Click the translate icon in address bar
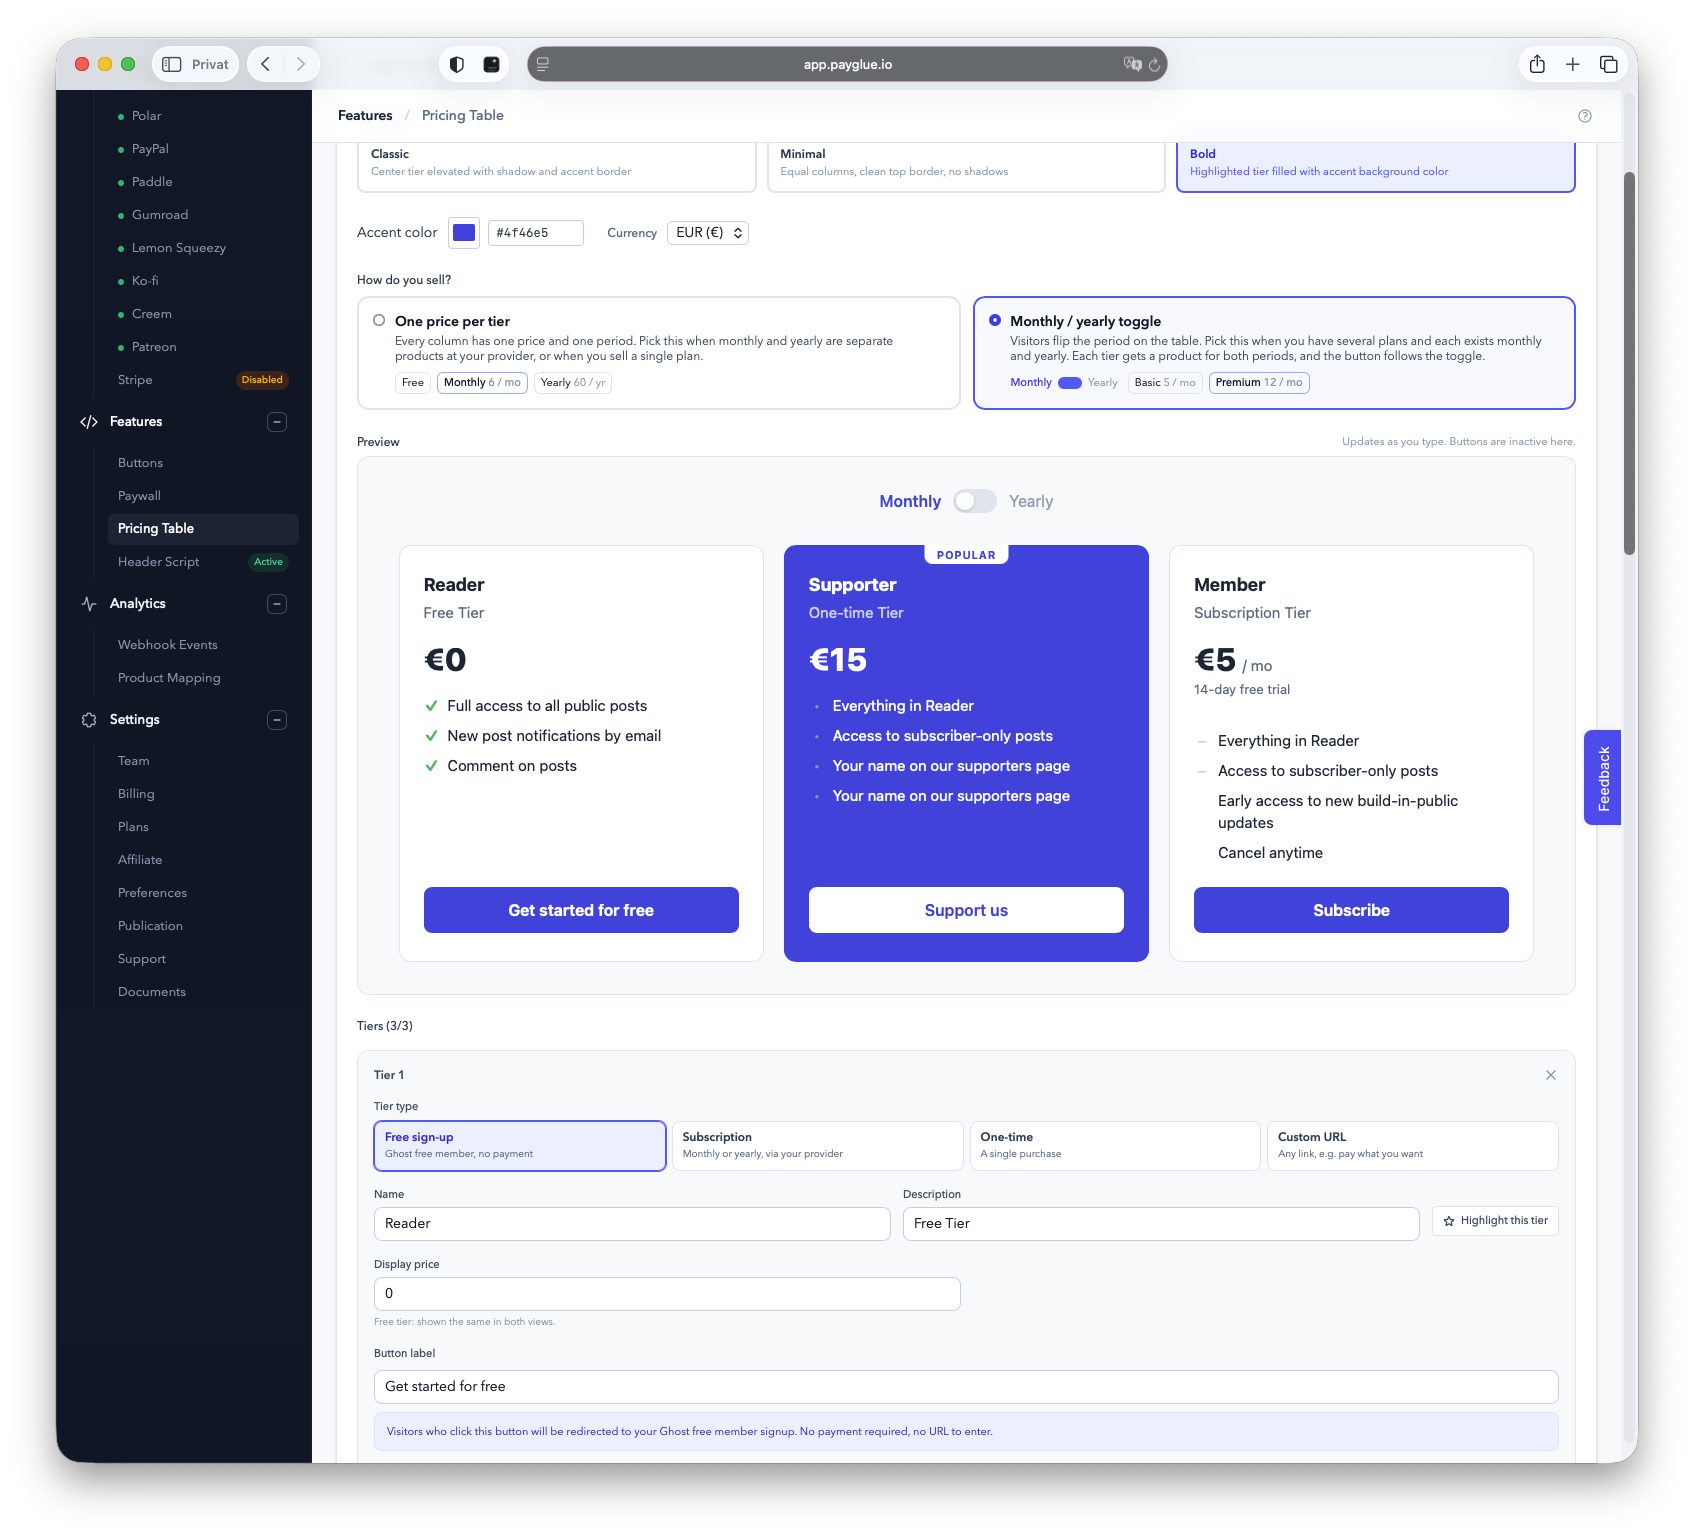The height and width of the screenshot is (1537, 1694). click(1132, 64)
